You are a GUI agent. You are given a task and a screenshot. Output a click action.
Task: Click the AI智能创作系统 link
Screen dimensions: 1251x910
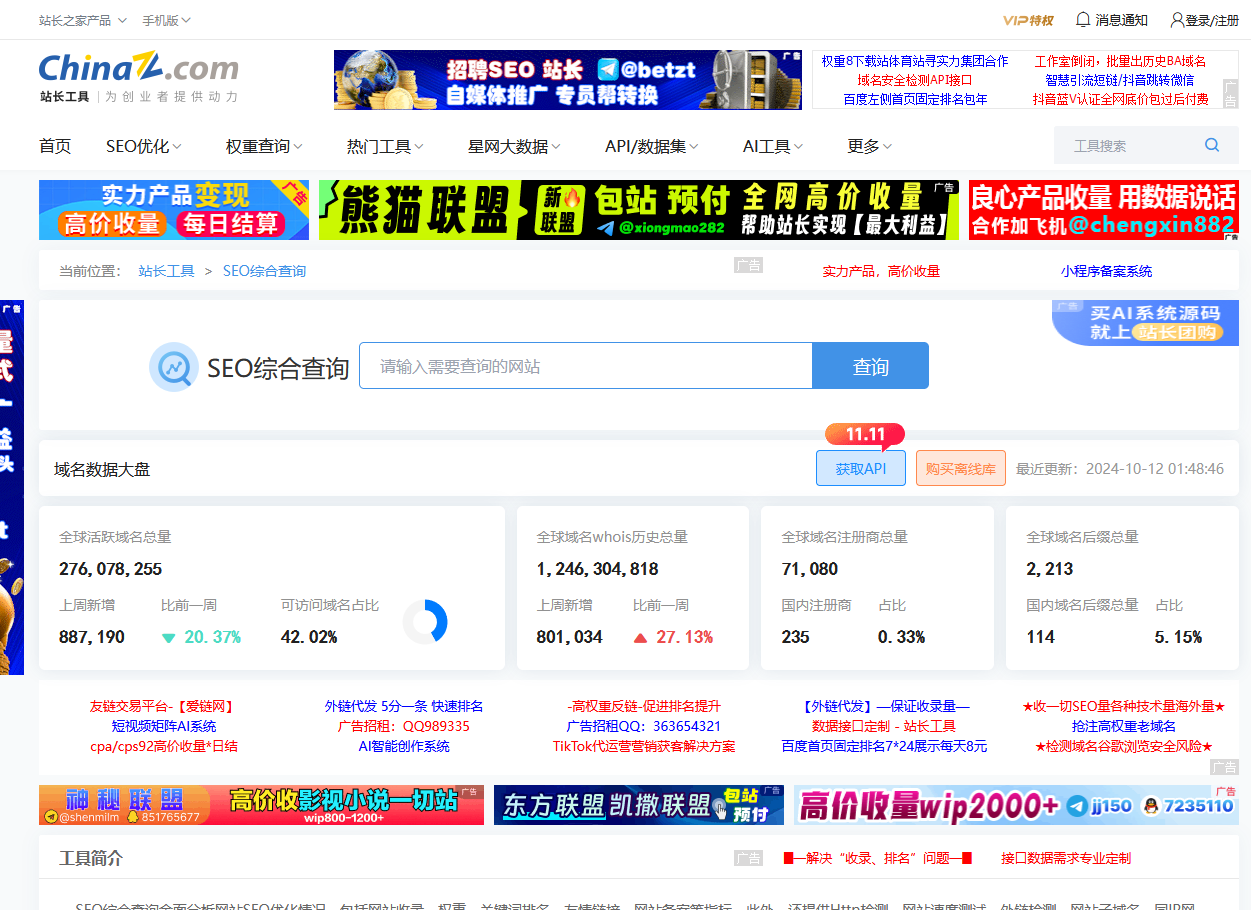coord(404,746)
